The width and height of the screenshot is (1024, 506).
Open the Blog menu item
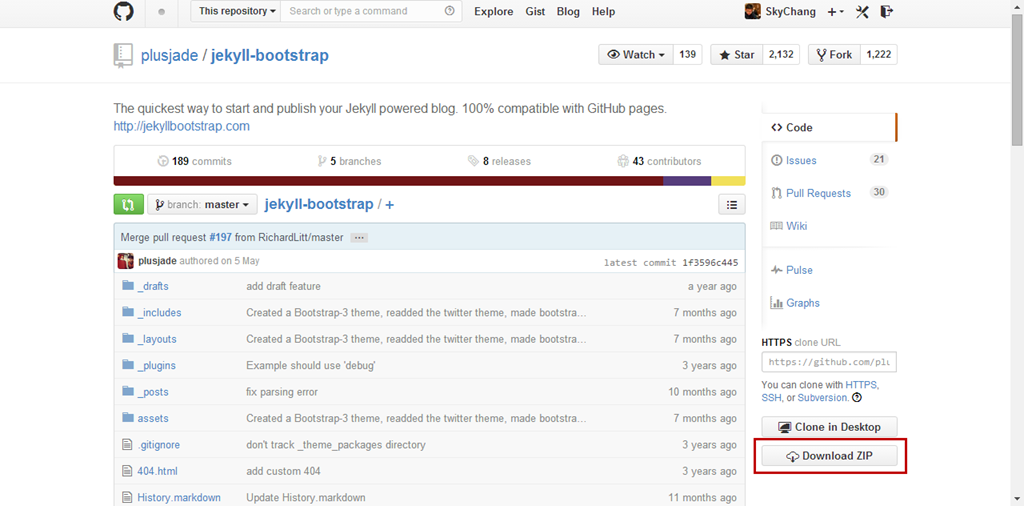coord(569,11)
